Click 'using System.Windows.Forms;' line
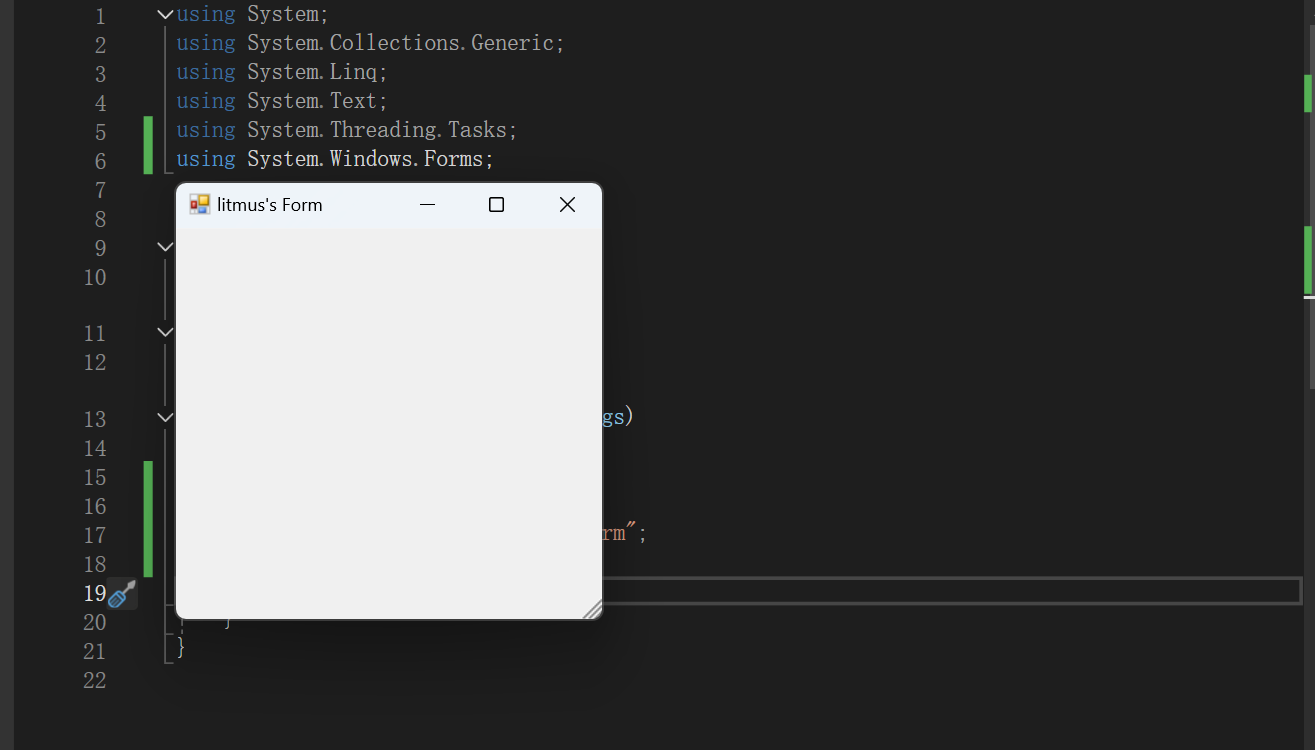The width and height of the screenshot is (1315, 750). point(335,160)
